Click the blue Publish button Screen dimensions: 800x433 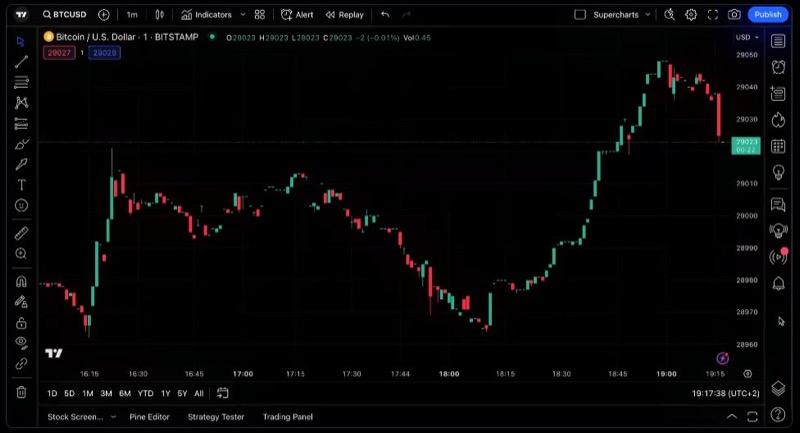[768, 15]
